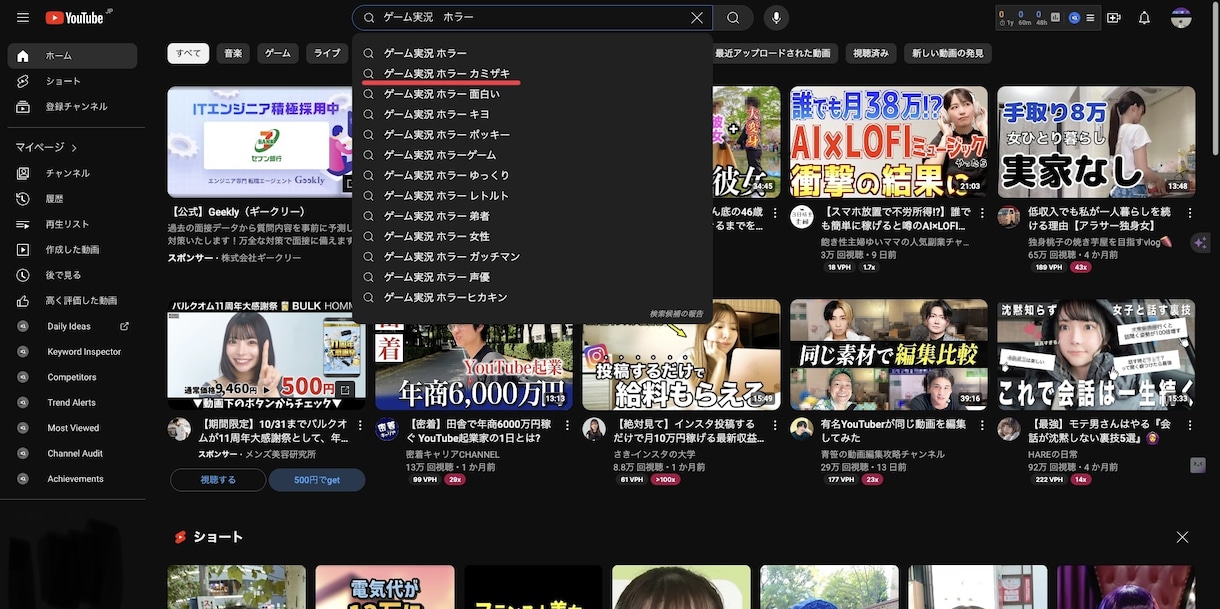Choose suggestion ゲーム実況 ホラー 面白い
This screenshot has height=609, width=1220.
(x=532, y=94)
